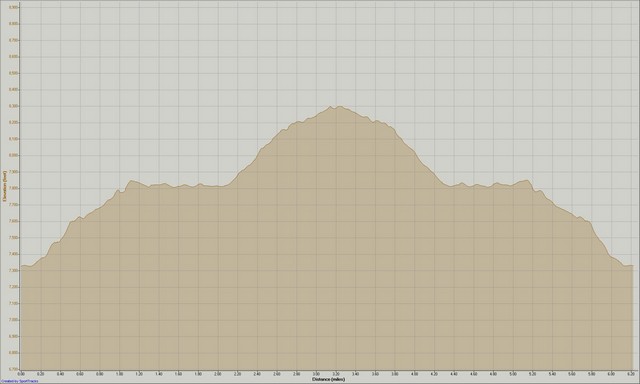The image size is (640, 384).
Task: Click the 7,000 elevation axis label
Action: tap(13, 320)
